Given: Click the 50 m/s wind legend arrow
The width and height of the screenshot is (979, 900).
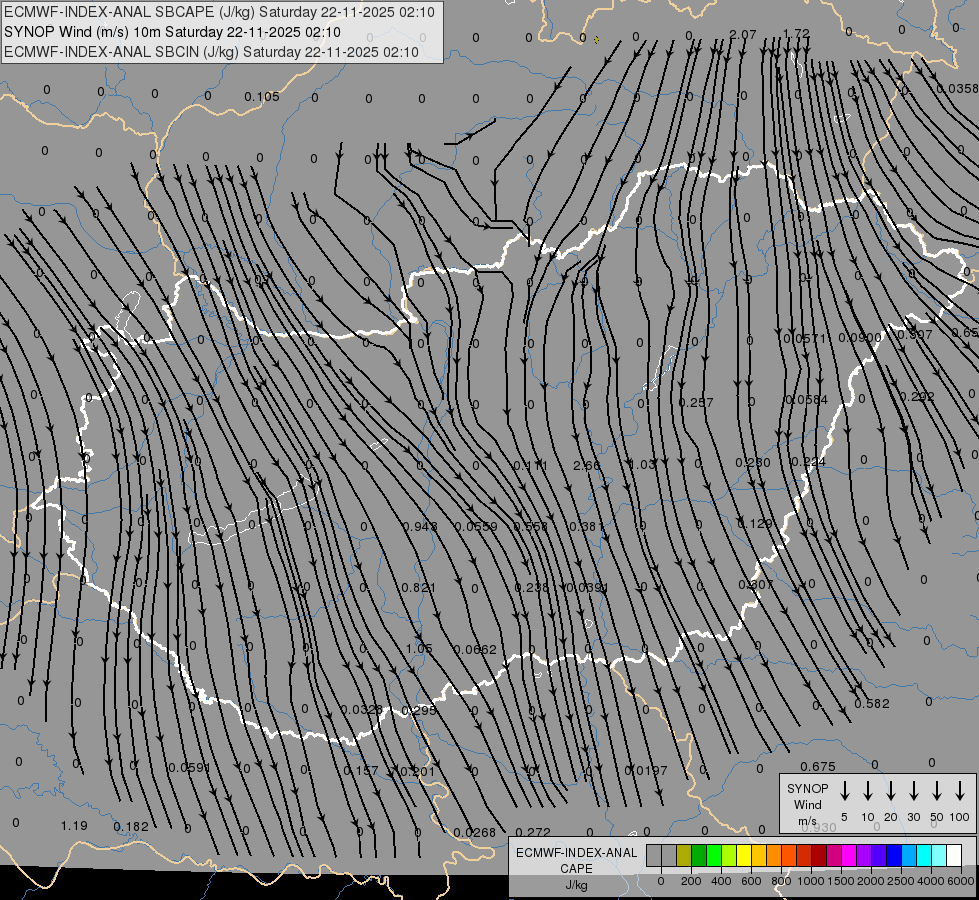Looking at the screenshot, I should (937, 791).
